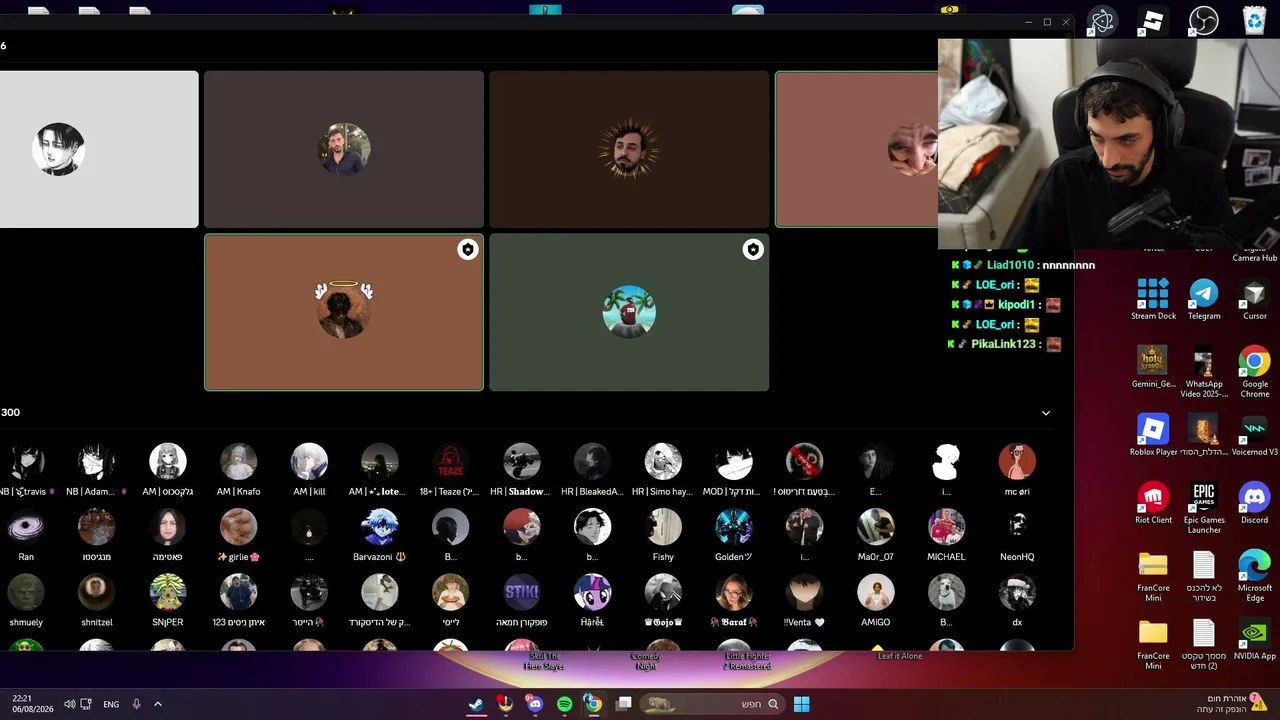The image size is (1280, 720).
Task: Click the taskbar search box
Action: 712,704
